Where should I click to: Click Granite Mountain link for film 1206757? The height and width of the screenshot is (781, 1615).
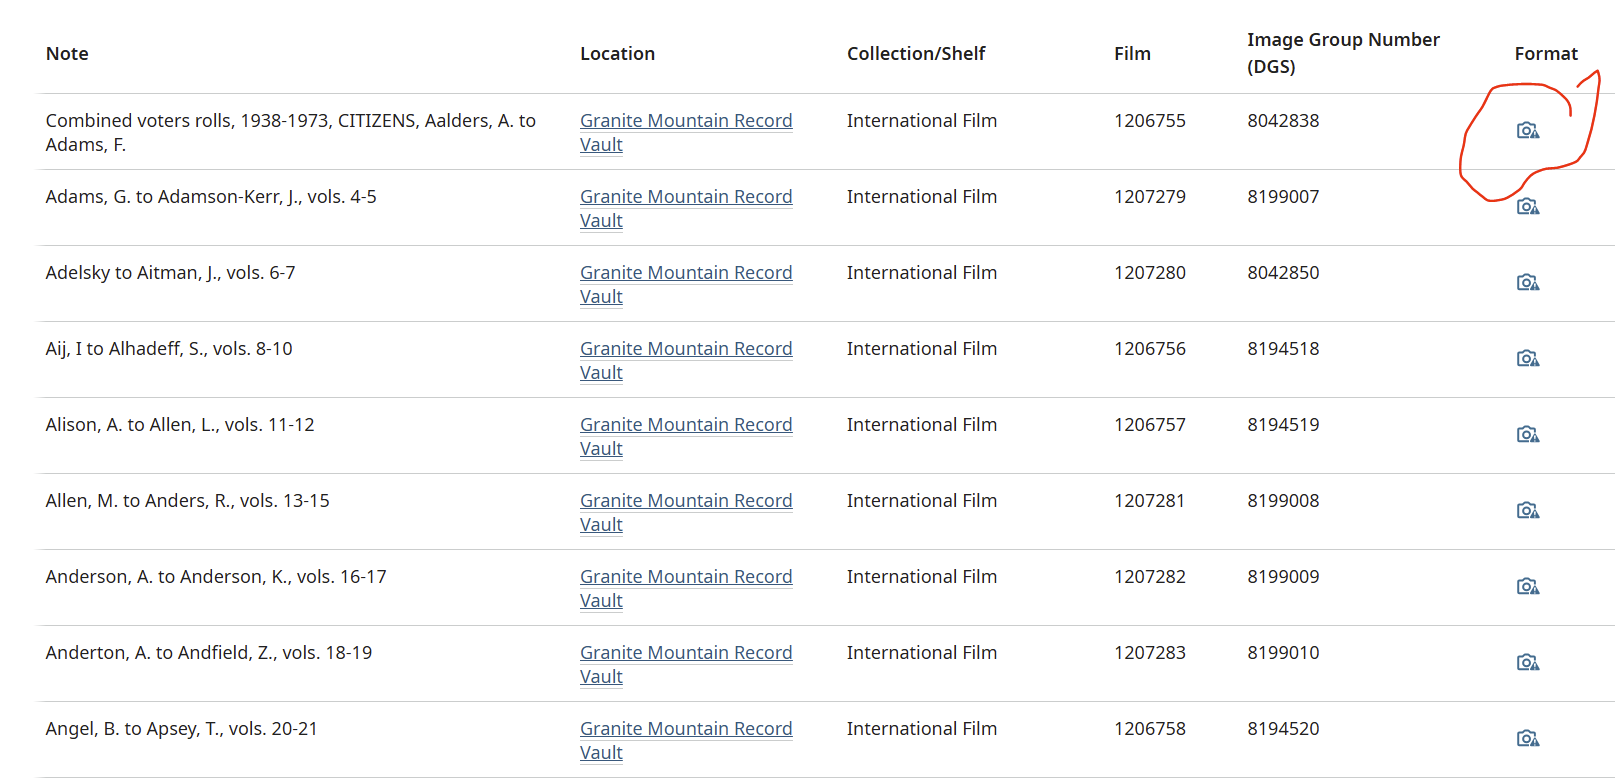[685, 425]
